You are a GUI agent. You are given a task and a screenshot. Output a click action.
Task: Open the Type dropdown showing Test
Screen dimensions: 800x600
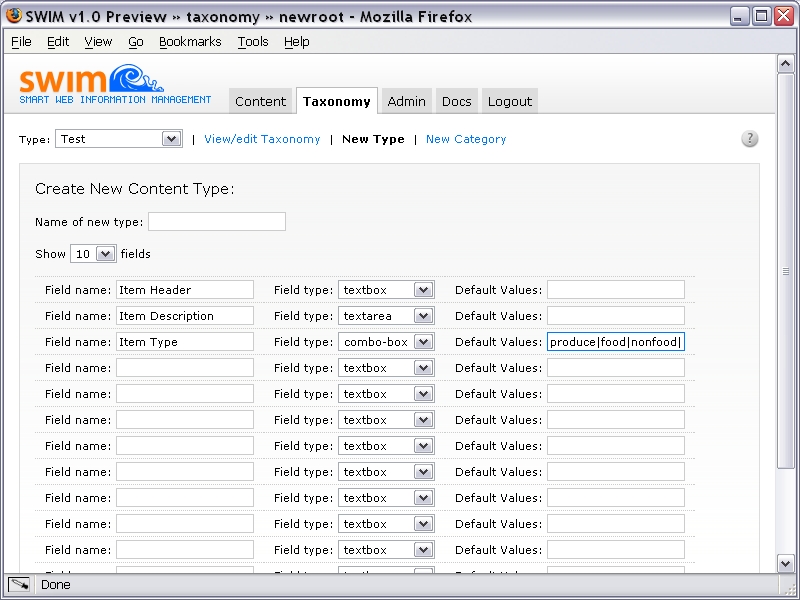point(119,139)
